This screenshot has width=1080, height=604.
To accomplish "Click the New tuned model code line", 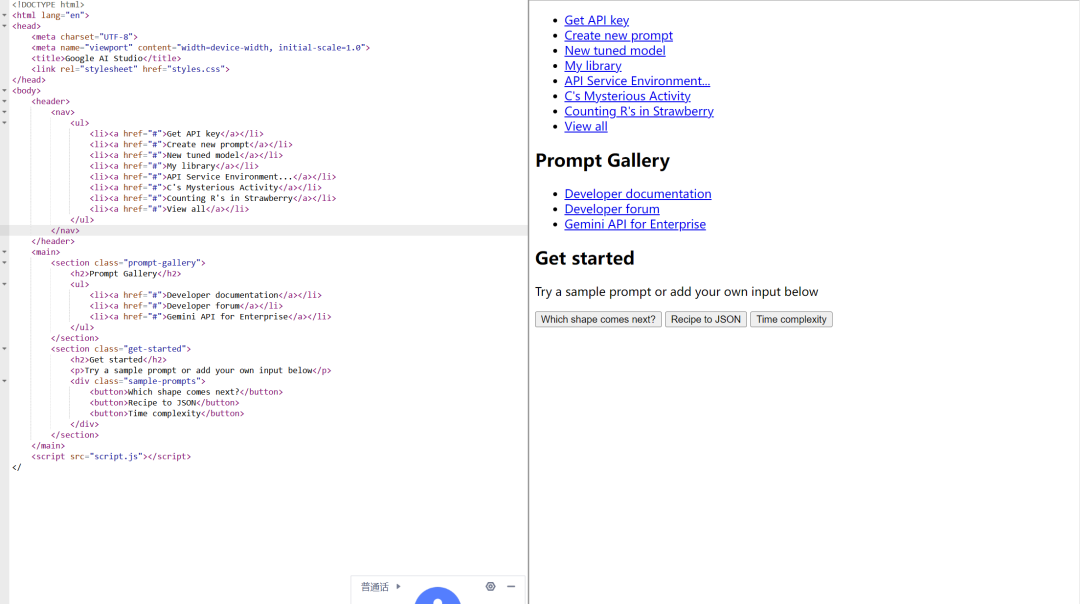I will (186, 155).
